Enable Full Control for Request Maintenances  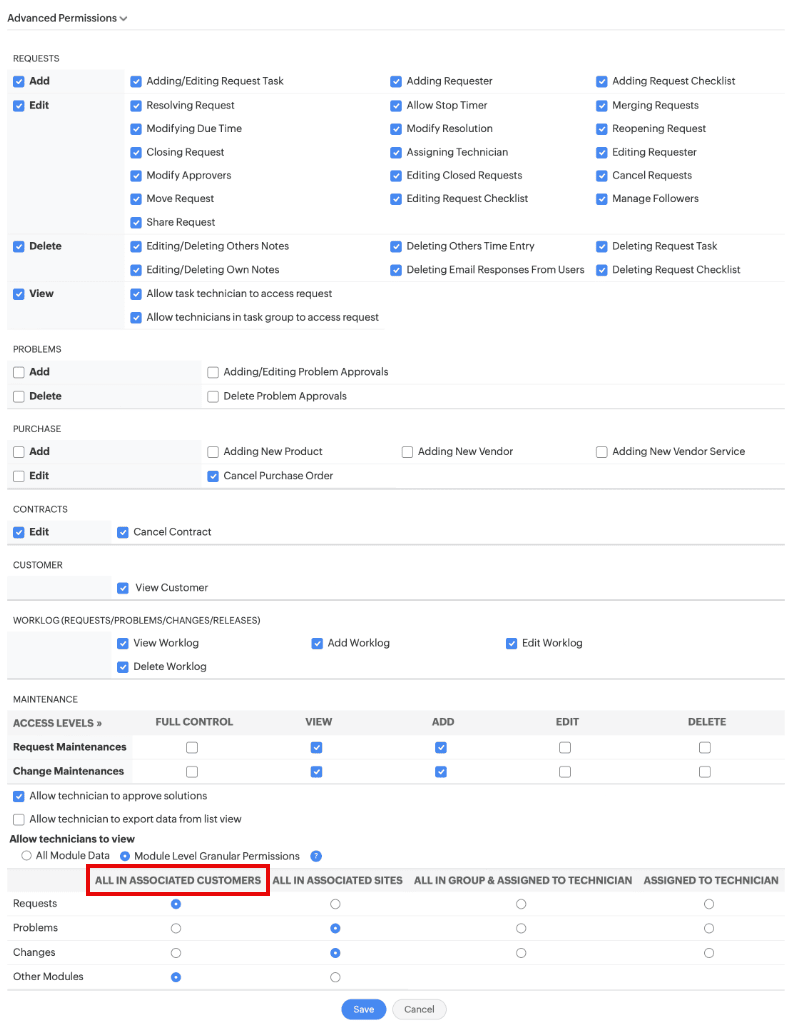coord(192,747)
